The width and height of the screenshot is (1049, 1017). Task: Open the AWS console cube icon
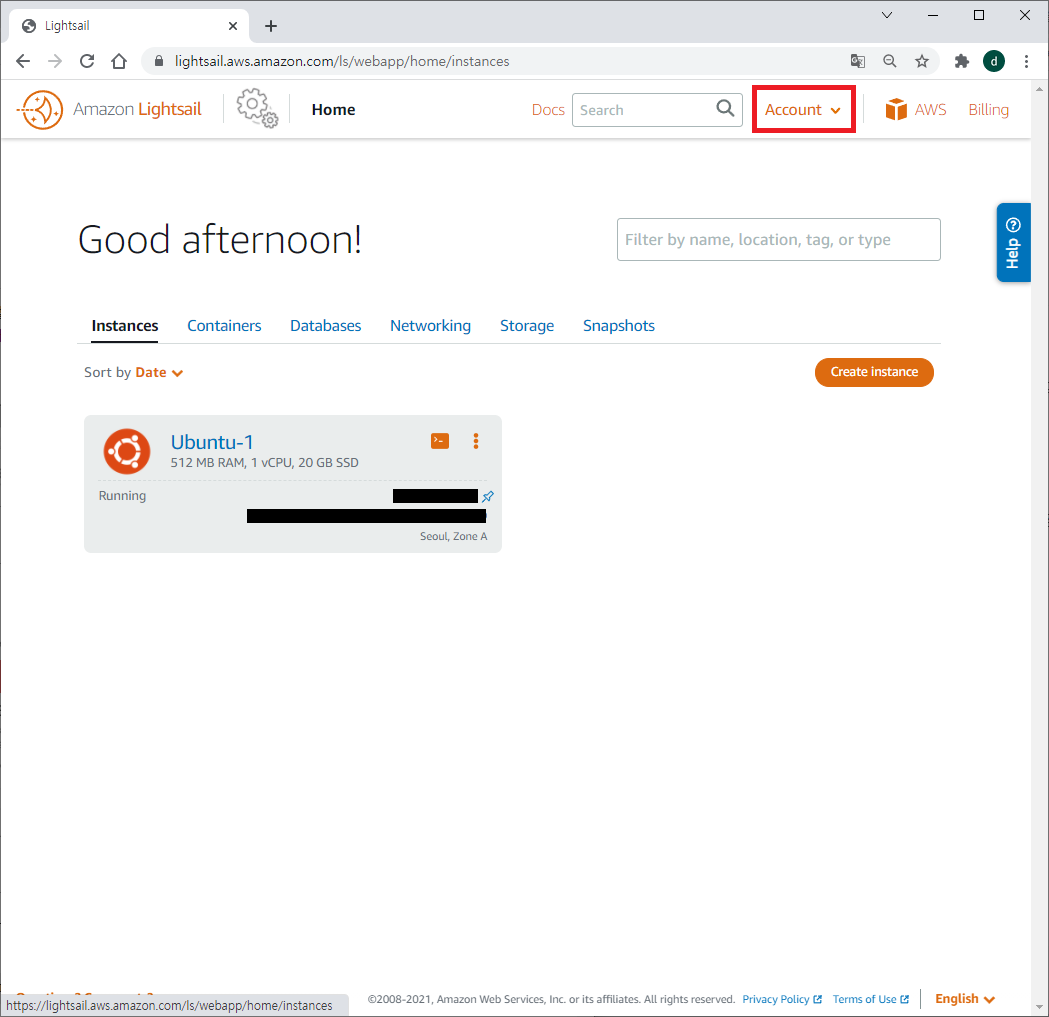[x=896, y=109]
